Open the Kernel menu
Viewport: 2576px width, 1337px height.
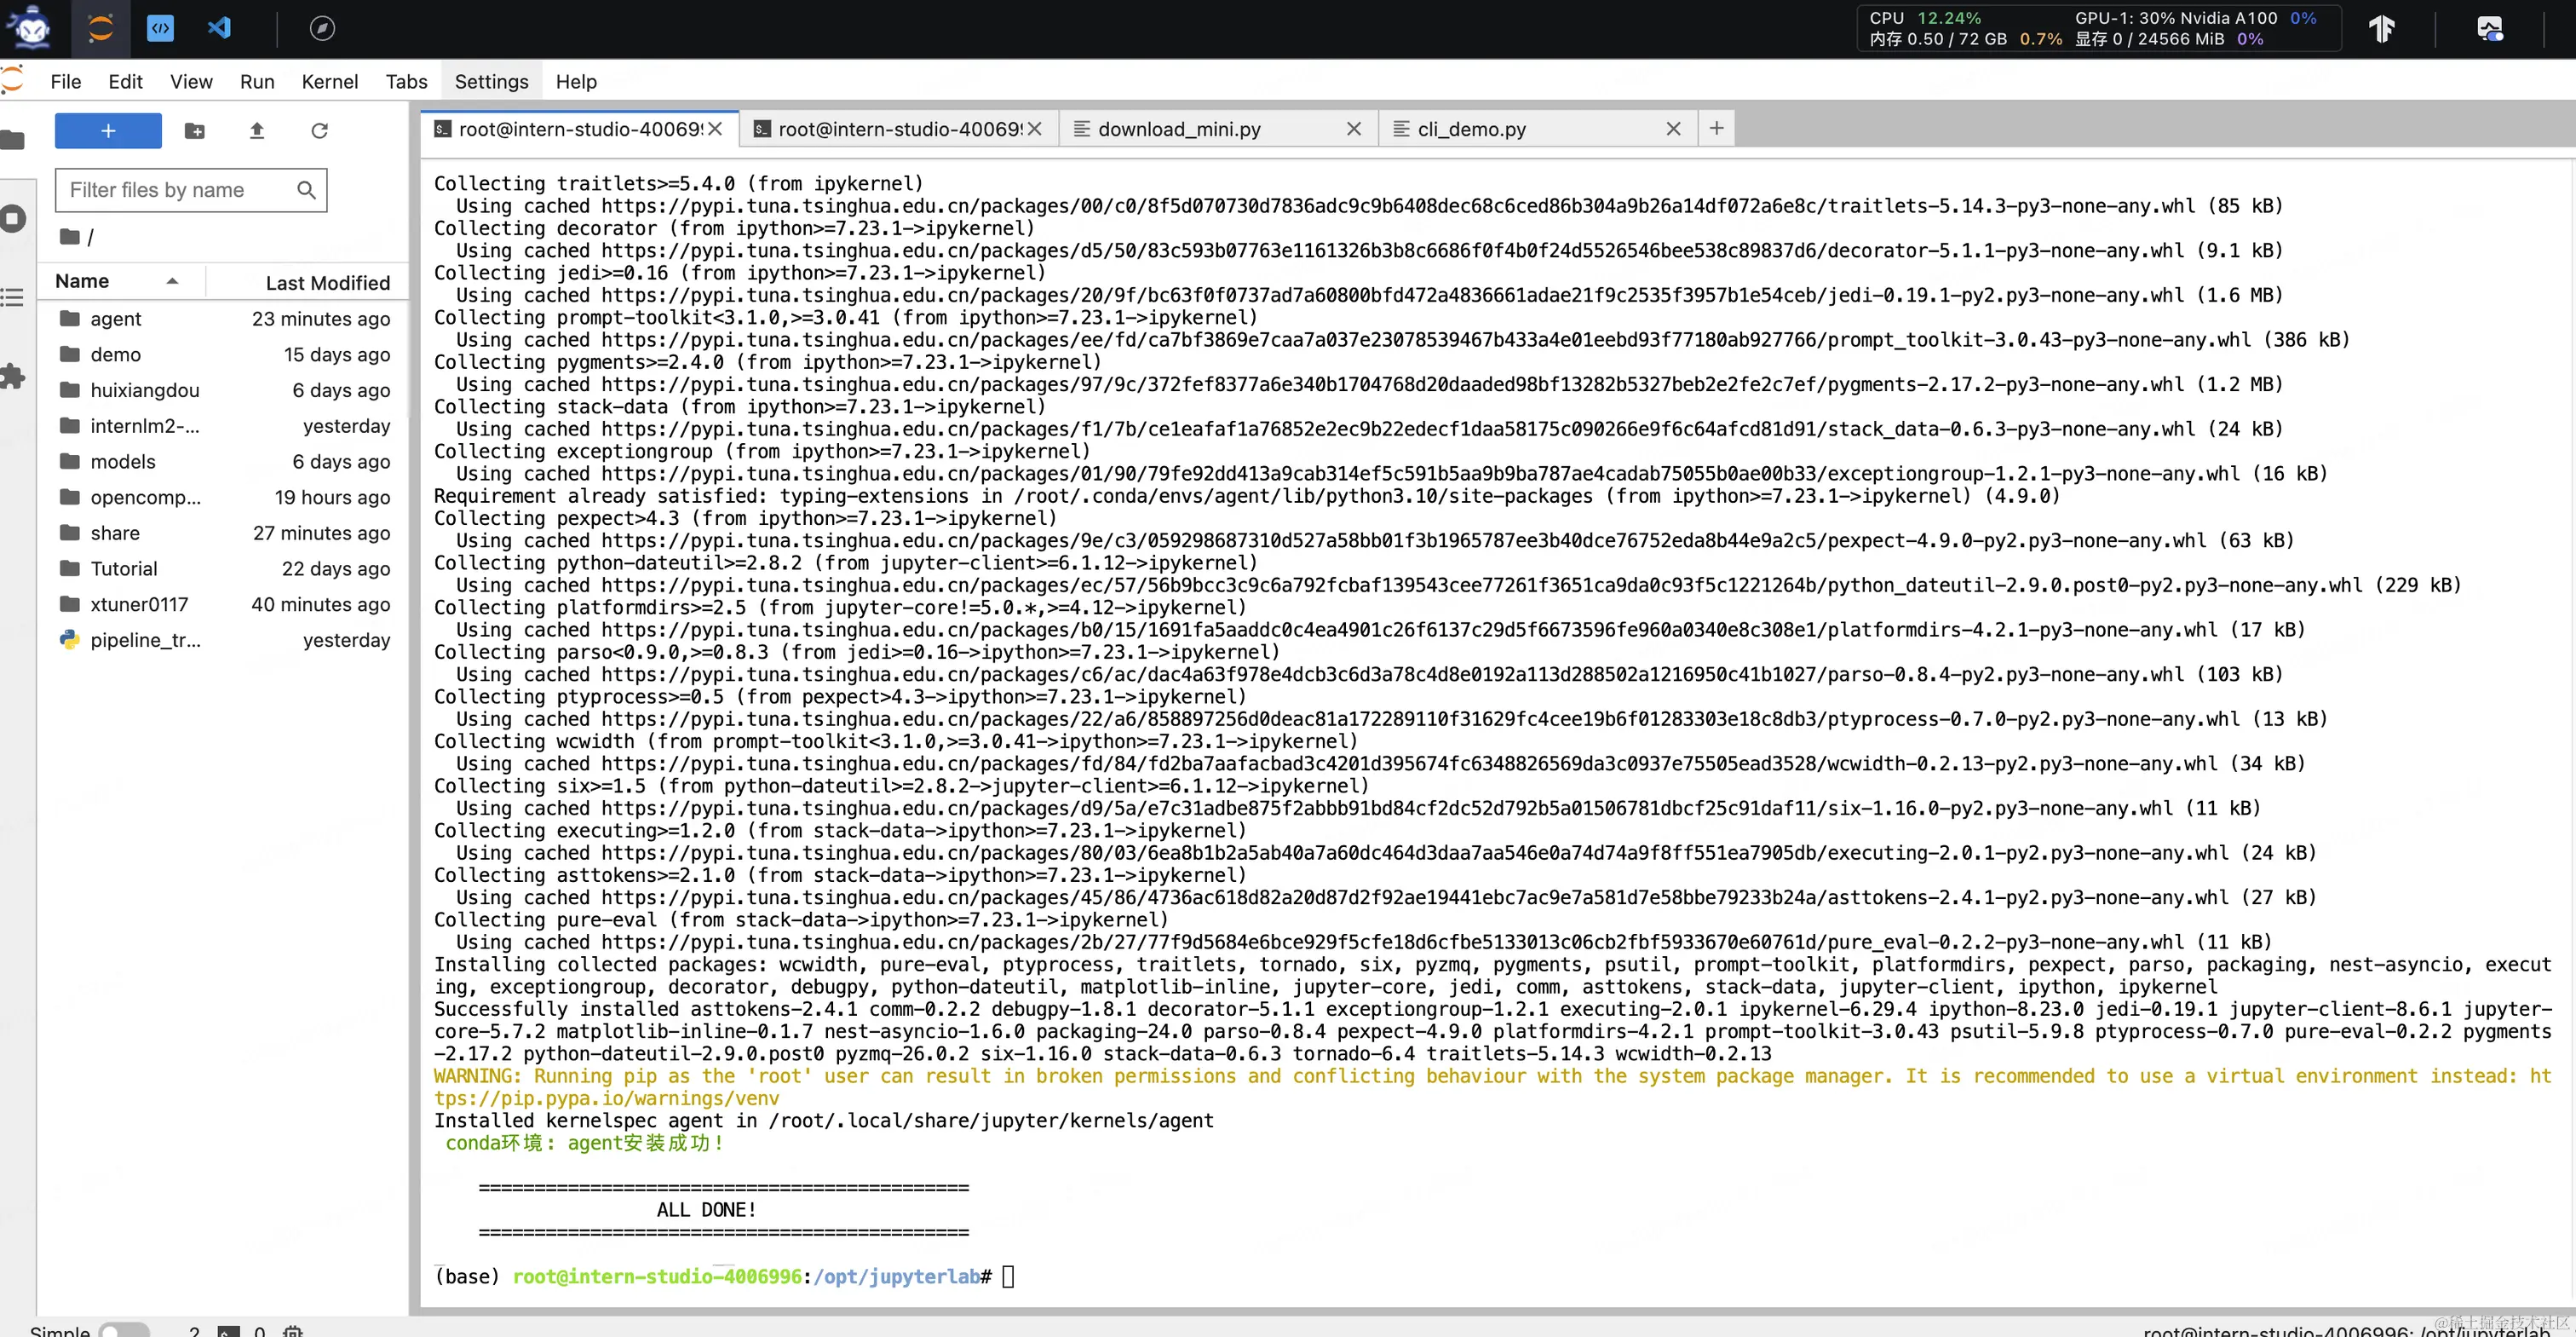(x=329, y=82)
